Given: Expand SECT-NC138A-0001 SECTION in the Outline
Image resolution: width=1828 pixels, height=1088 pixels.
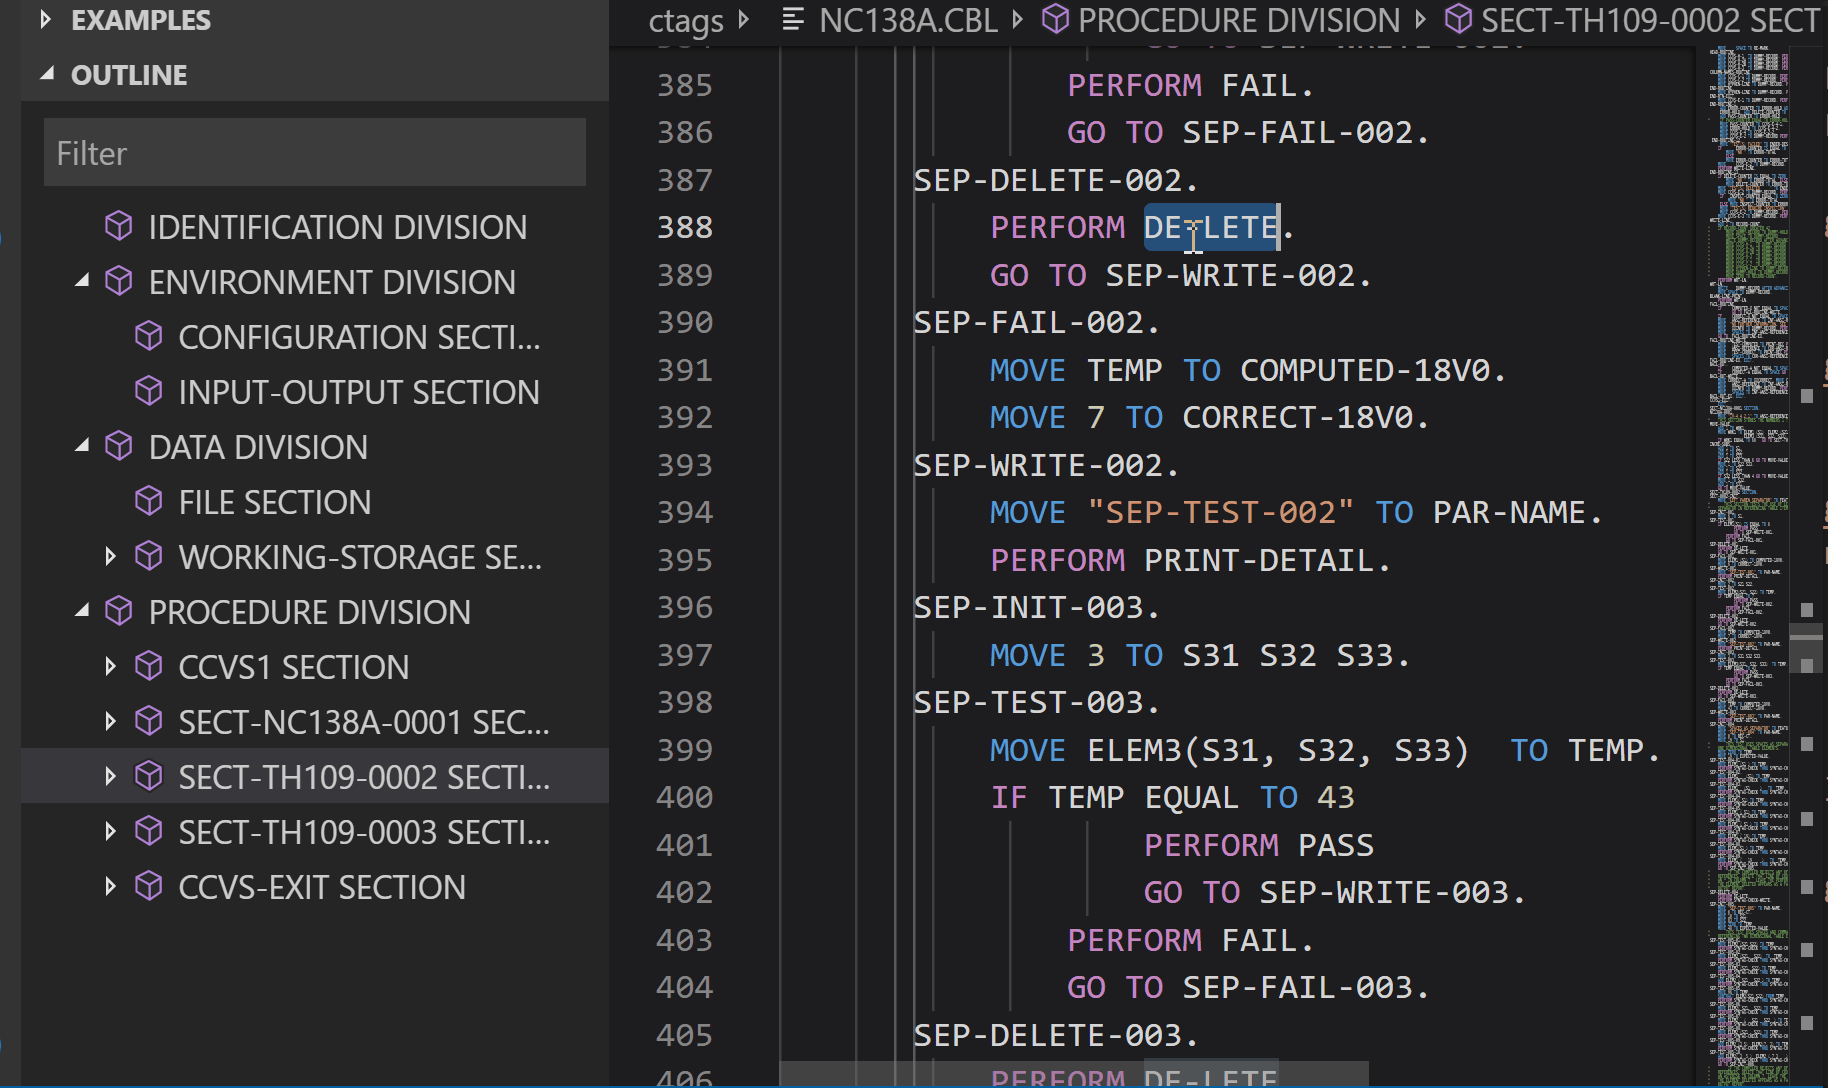Looking at the screenshot, I should coord(110,721).
